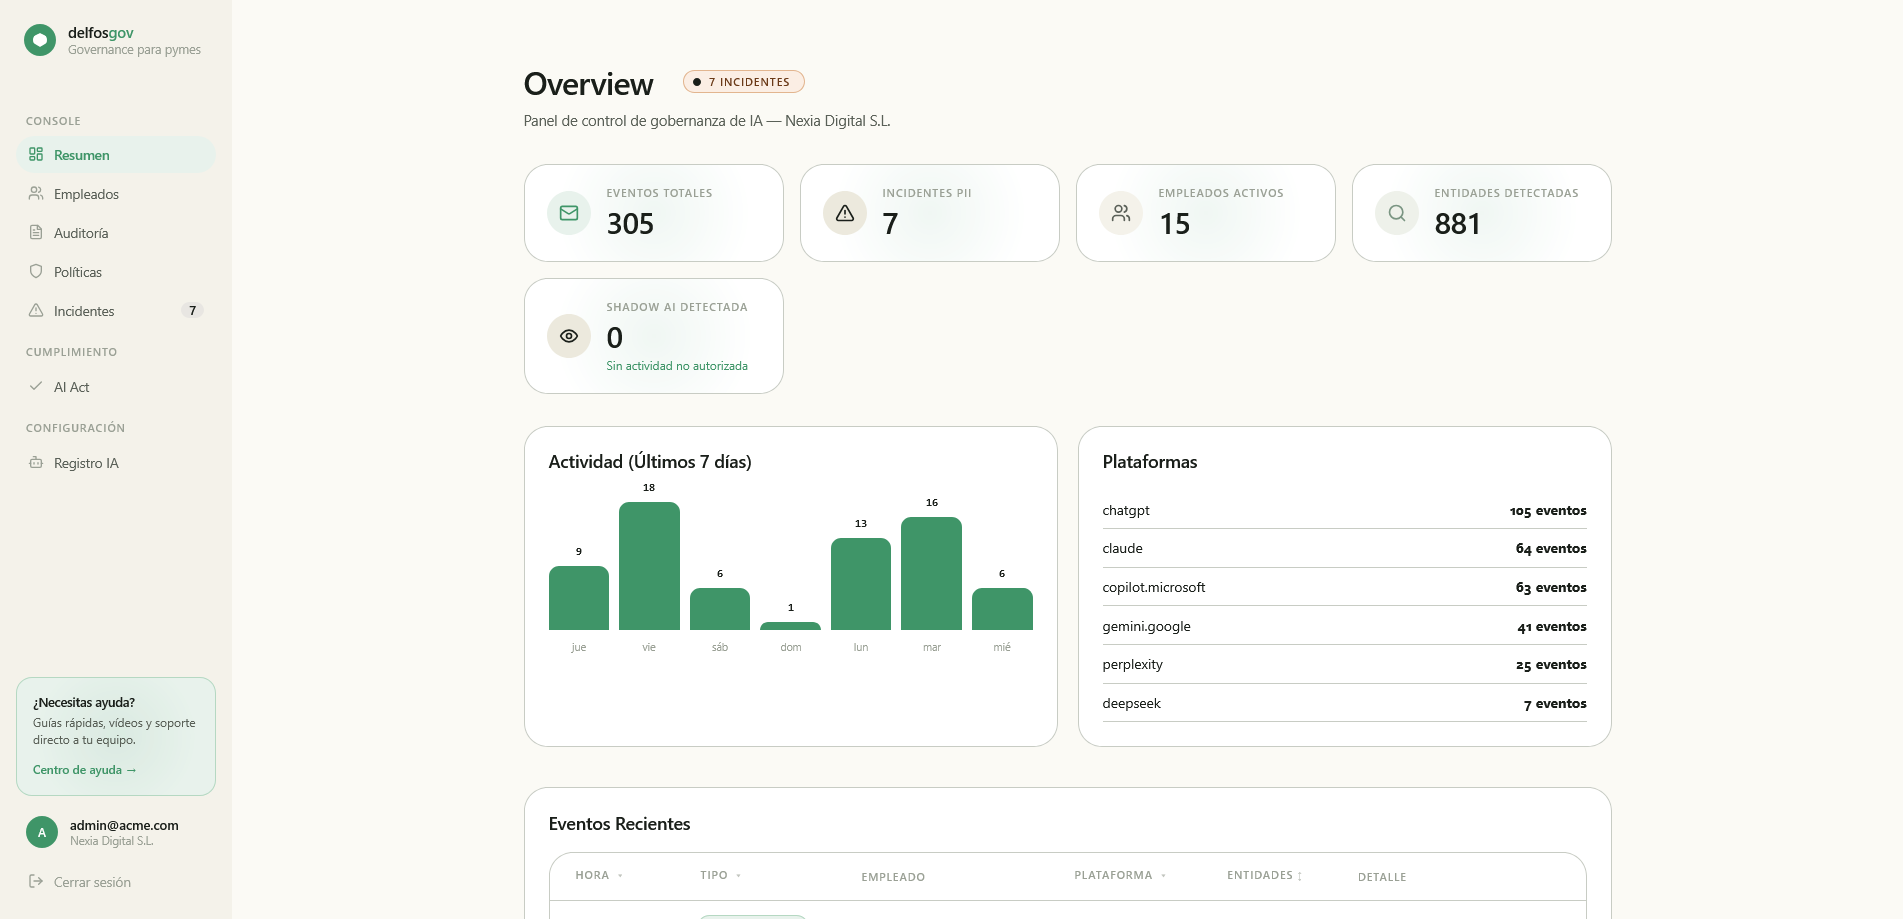
Task: Open the Centro de ayuda link
Action: point(84,770)
